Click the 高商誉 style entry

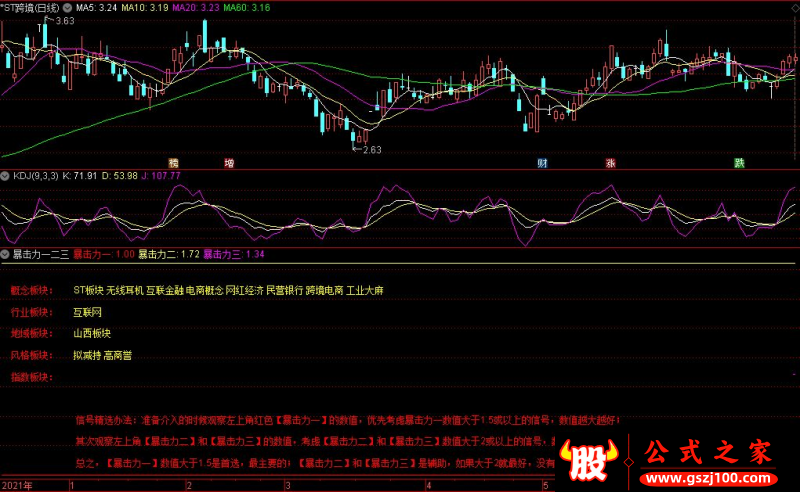click(x=118, y=355)
